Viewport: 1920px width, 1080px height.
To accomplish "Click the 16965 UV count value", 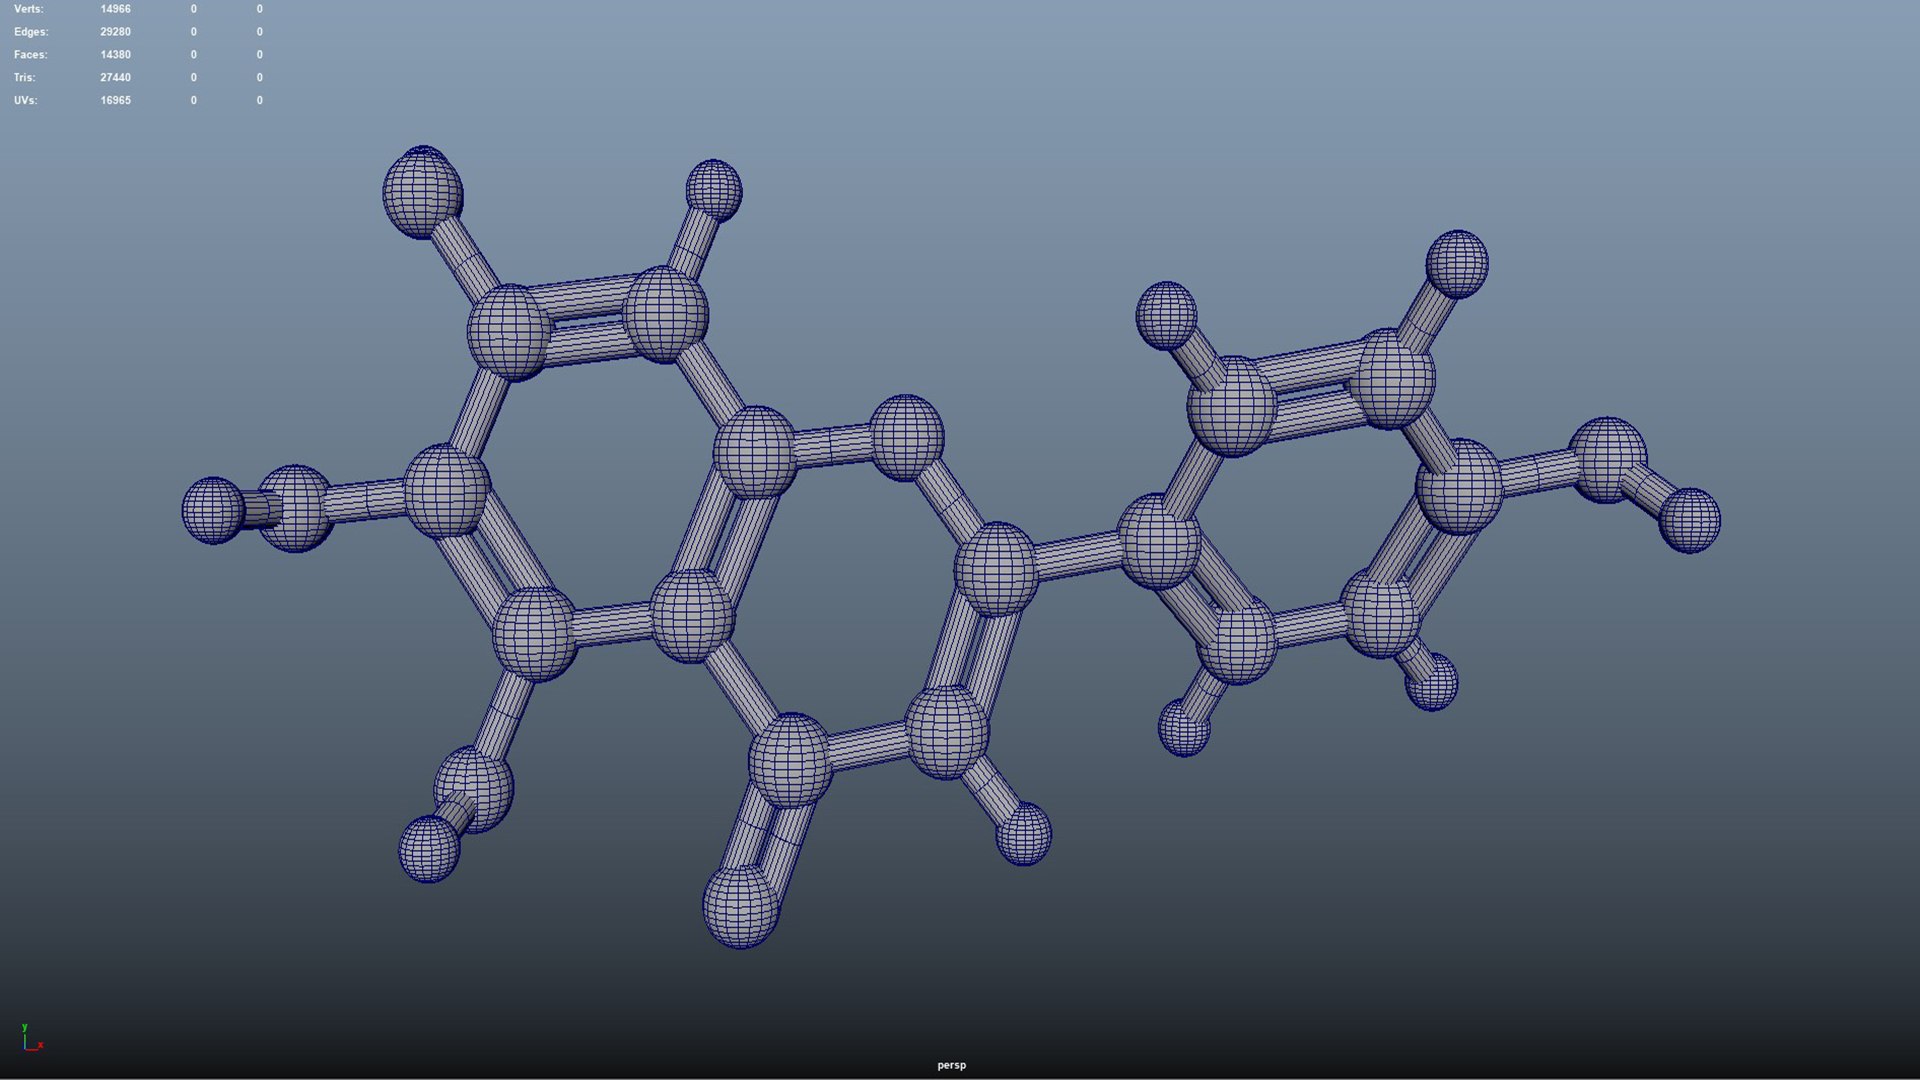I will (115, 101).
